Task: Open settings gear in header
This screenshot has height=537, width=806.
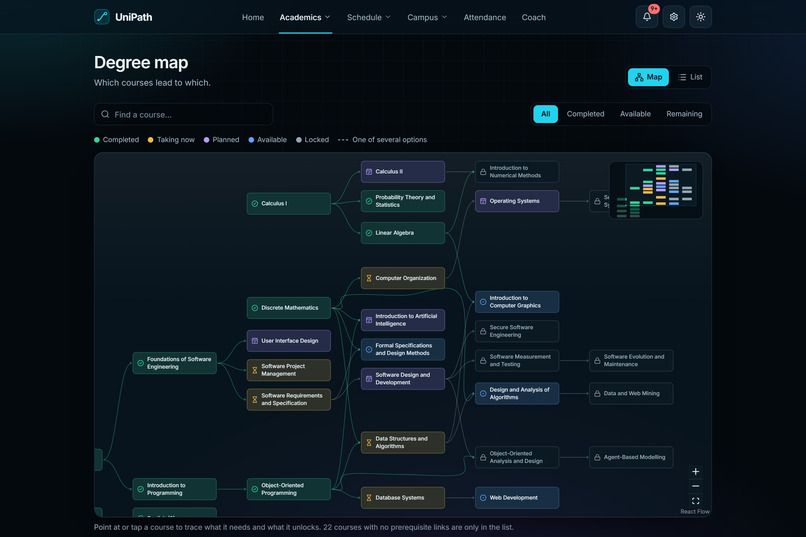Action: (x=673, y=17)
